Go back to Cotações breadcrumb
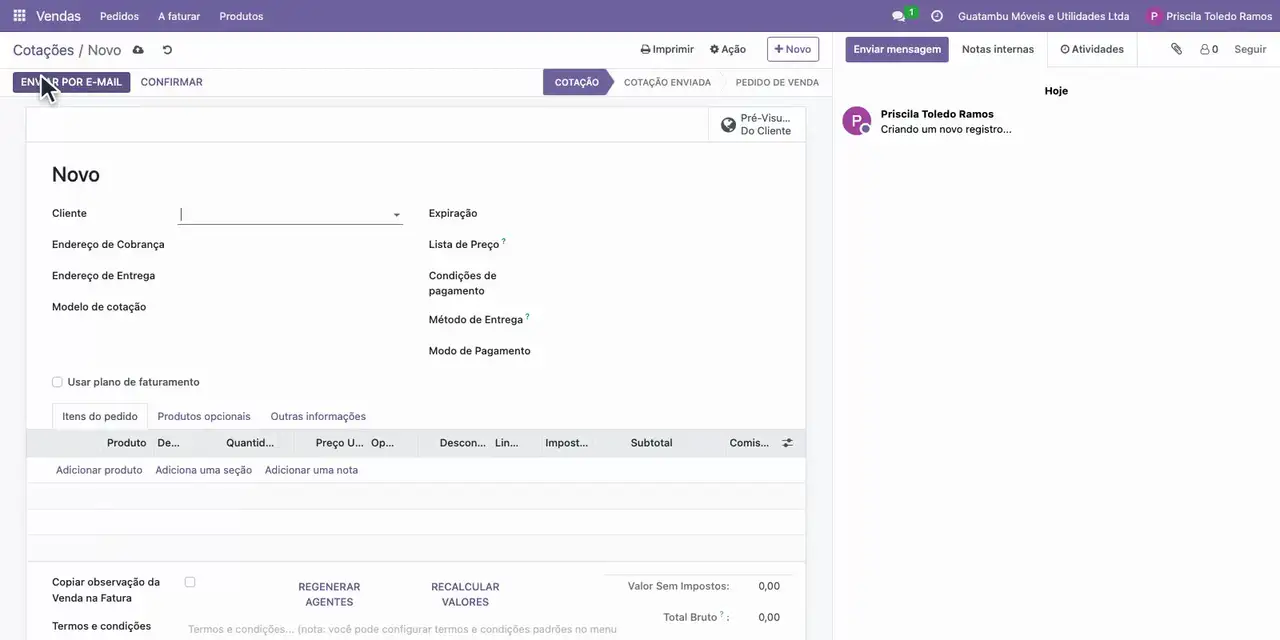 [43, 50]
